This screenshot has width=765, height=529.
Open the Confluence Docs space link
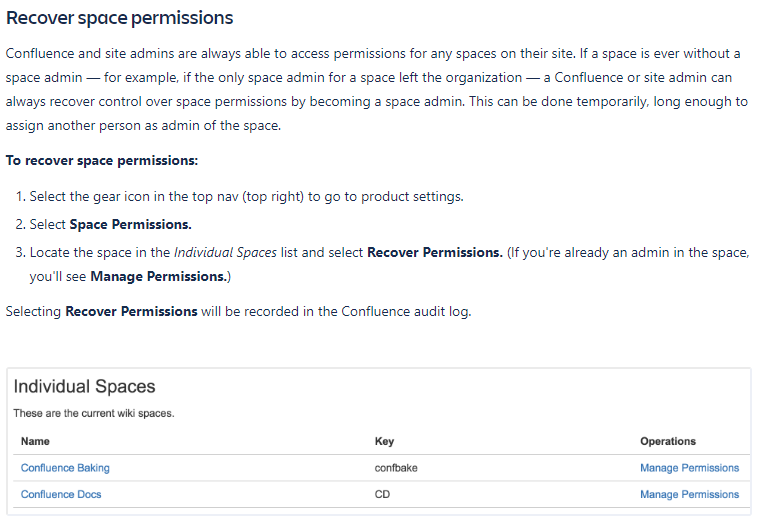61,494
